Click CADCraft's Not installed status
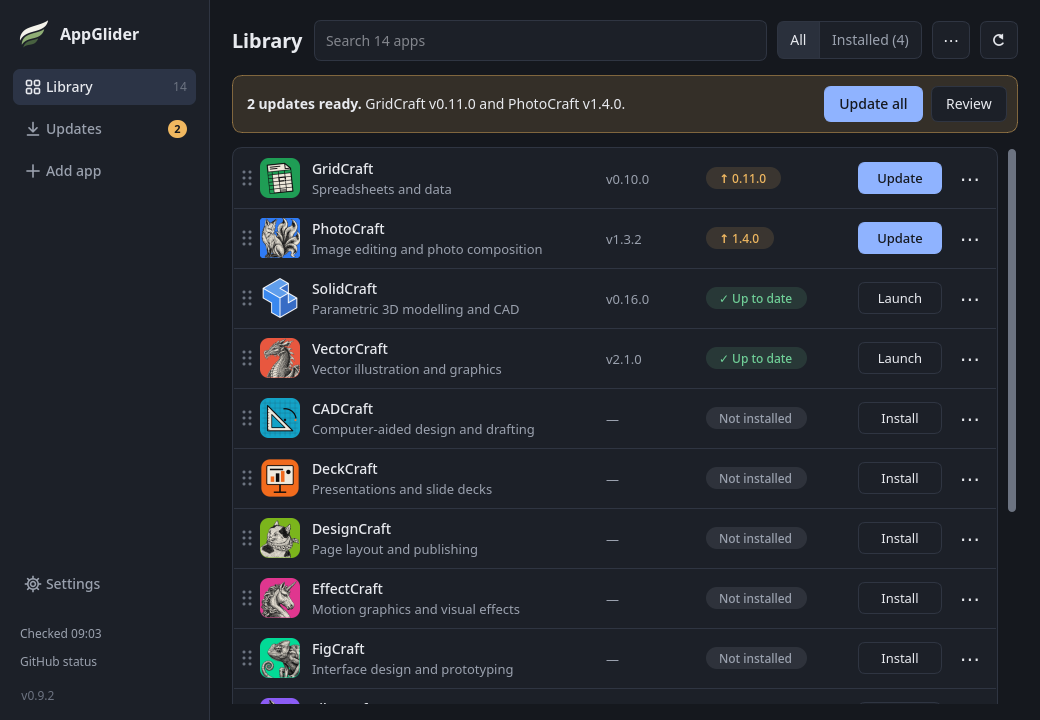Viewport: 1040px width, 720px height. pos(756,418)
